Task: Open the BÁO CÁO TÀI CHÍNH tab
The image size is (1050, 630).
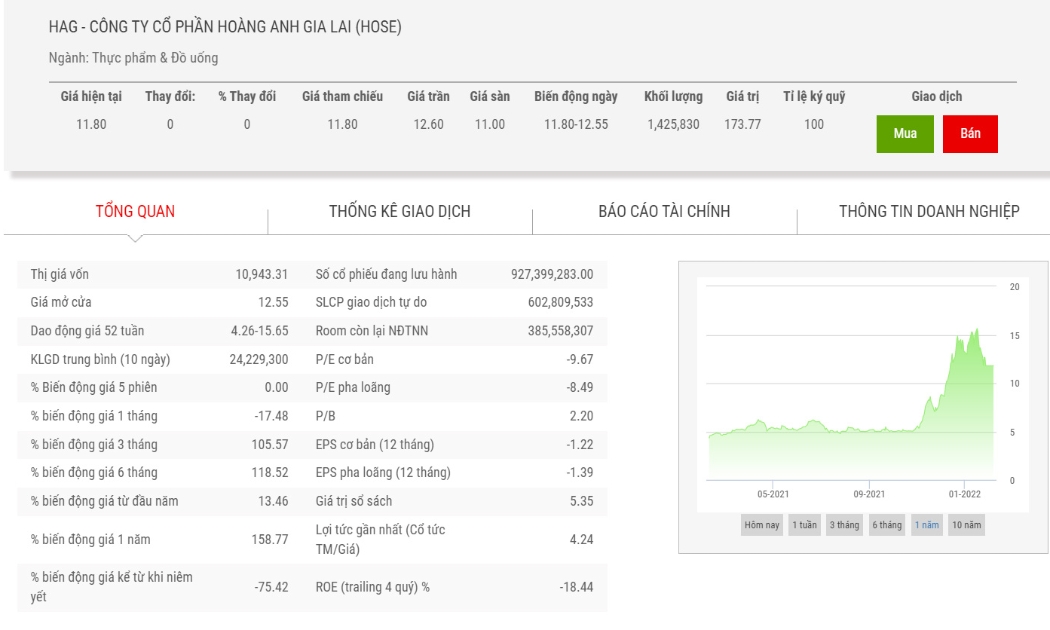Action: 664,212
